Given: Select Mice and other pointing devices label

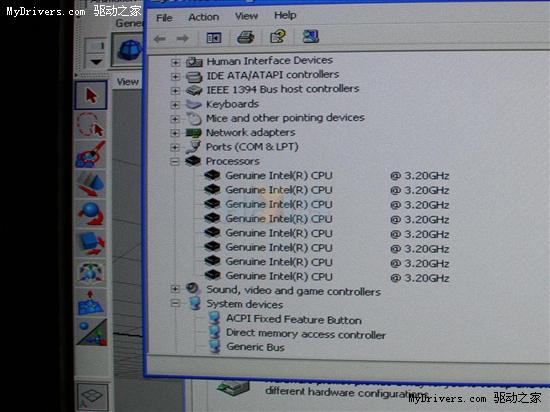Looking at the screenshot, I should (x=285, y=118).
